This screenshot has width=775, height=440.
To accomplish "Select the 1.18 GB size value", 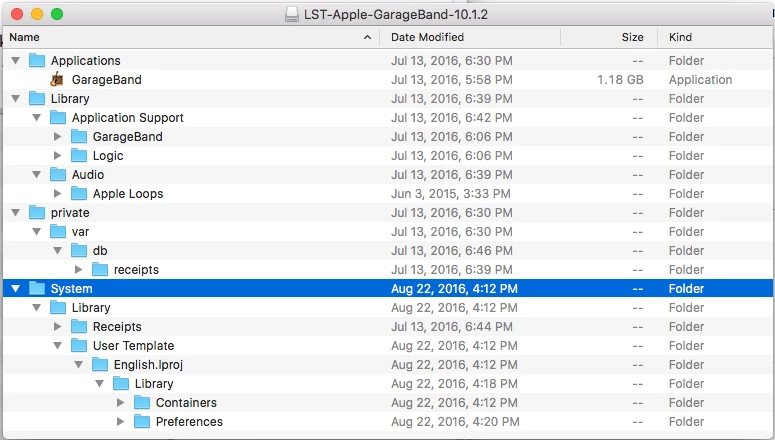I will [620, 80].
